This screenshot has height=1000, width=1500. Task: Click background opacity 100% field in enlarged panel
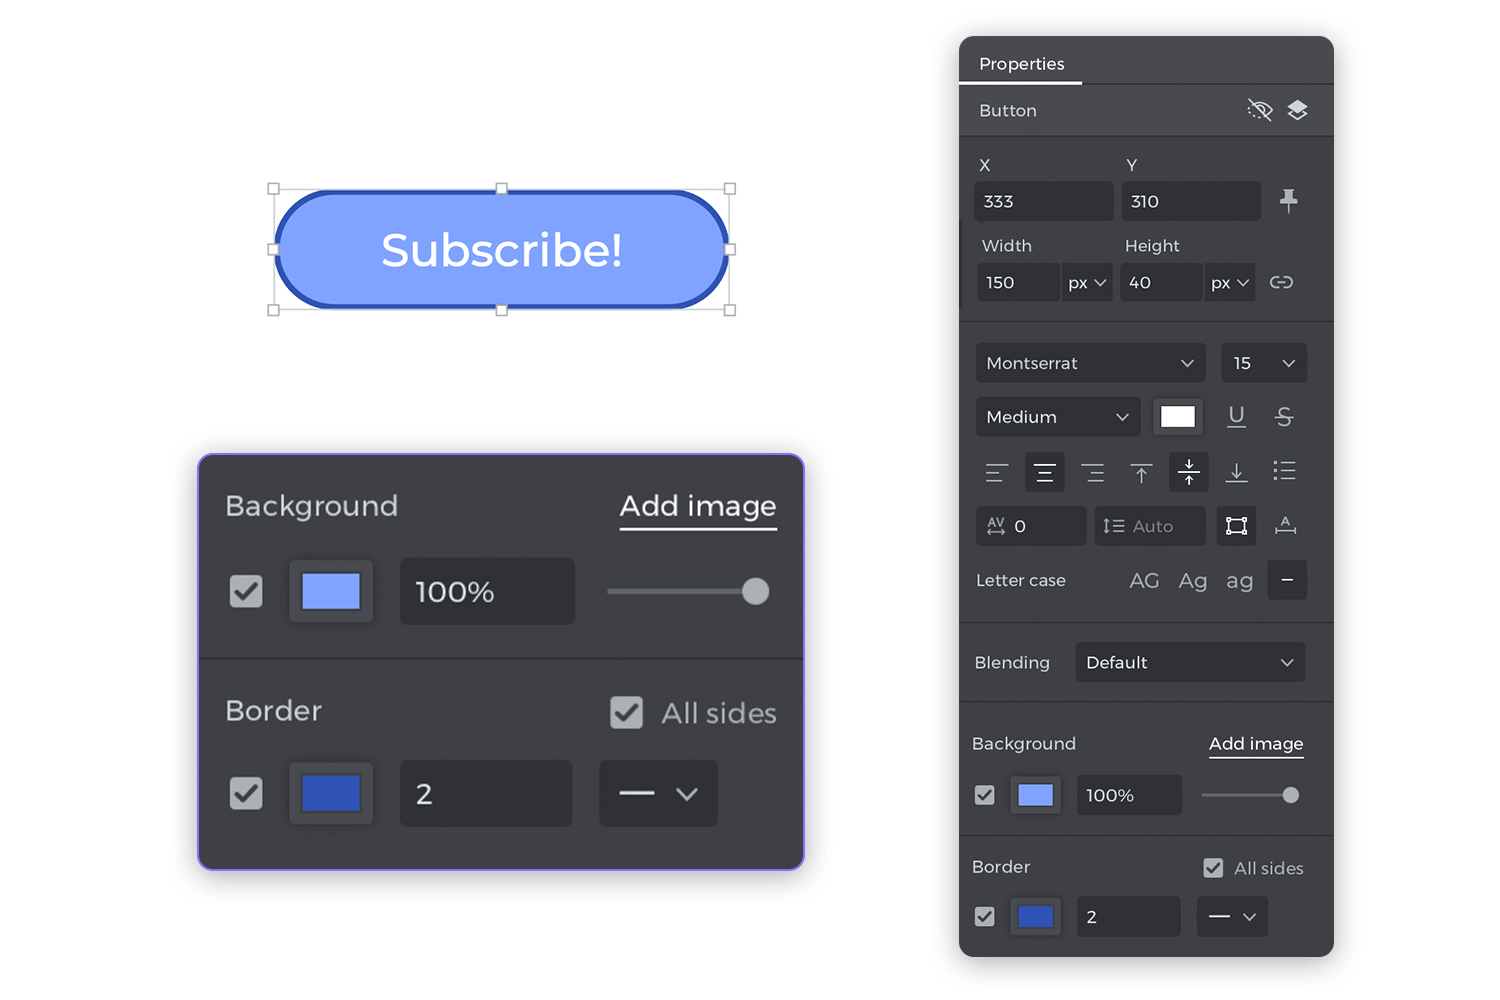(x=487, y=591)
